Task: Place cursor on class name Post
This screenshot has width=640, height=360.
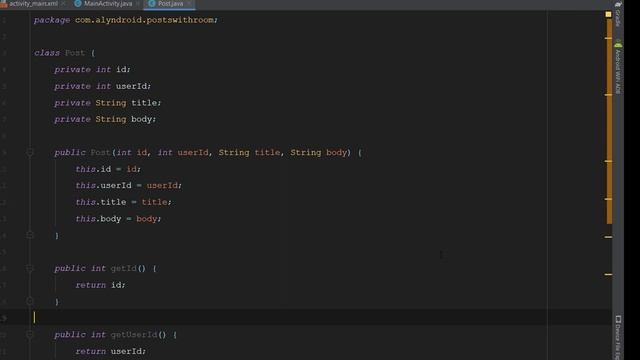Action: 75,53
